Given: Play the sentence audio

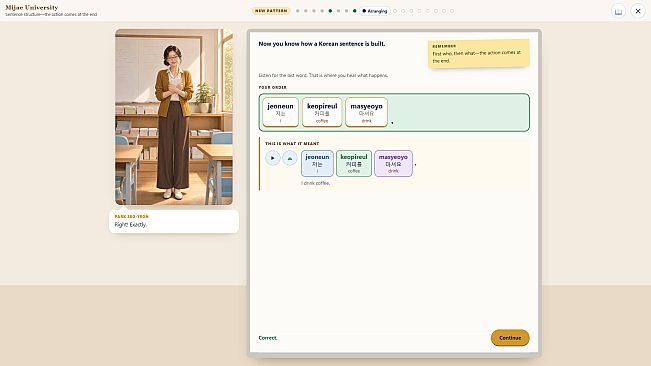Looking at the screenshot, I should 272,158.
